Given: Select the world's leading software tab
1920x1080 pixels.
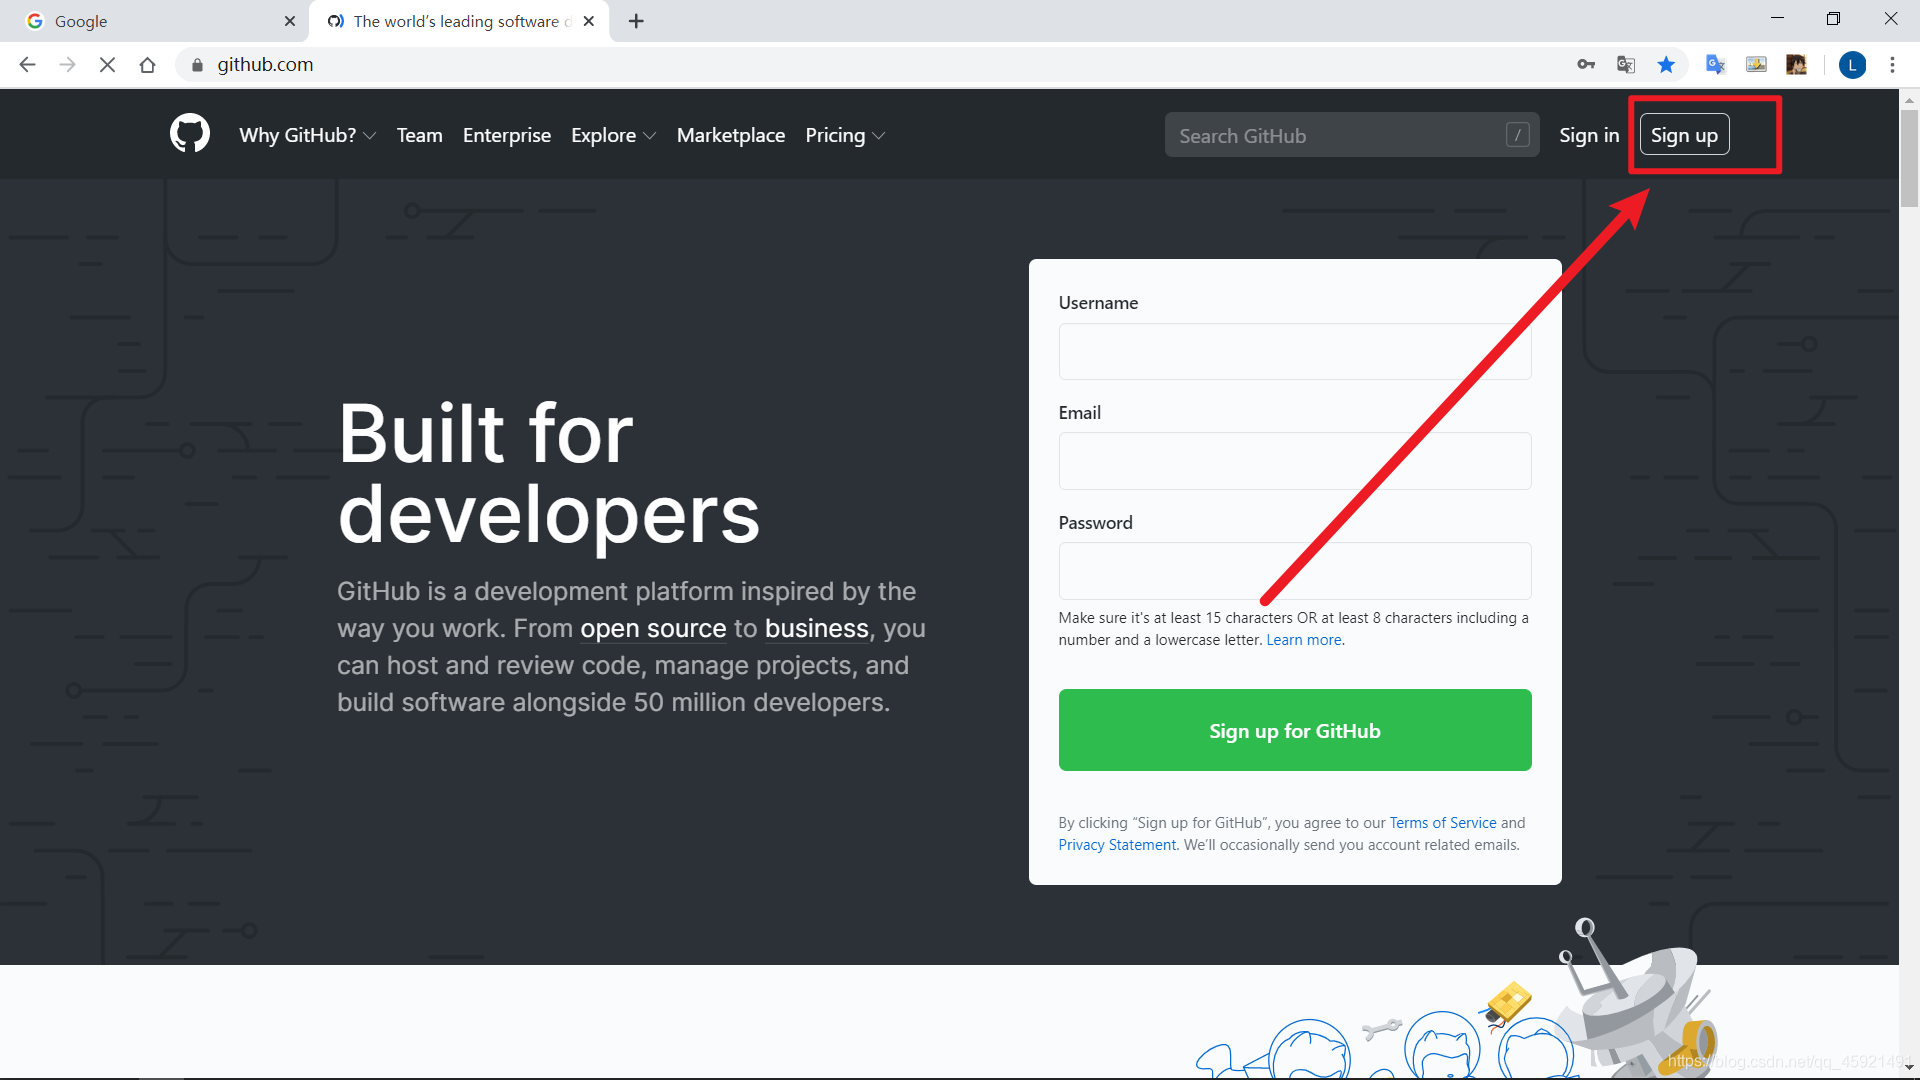Looking at the screenshot, I should click(x=461, y=21).
